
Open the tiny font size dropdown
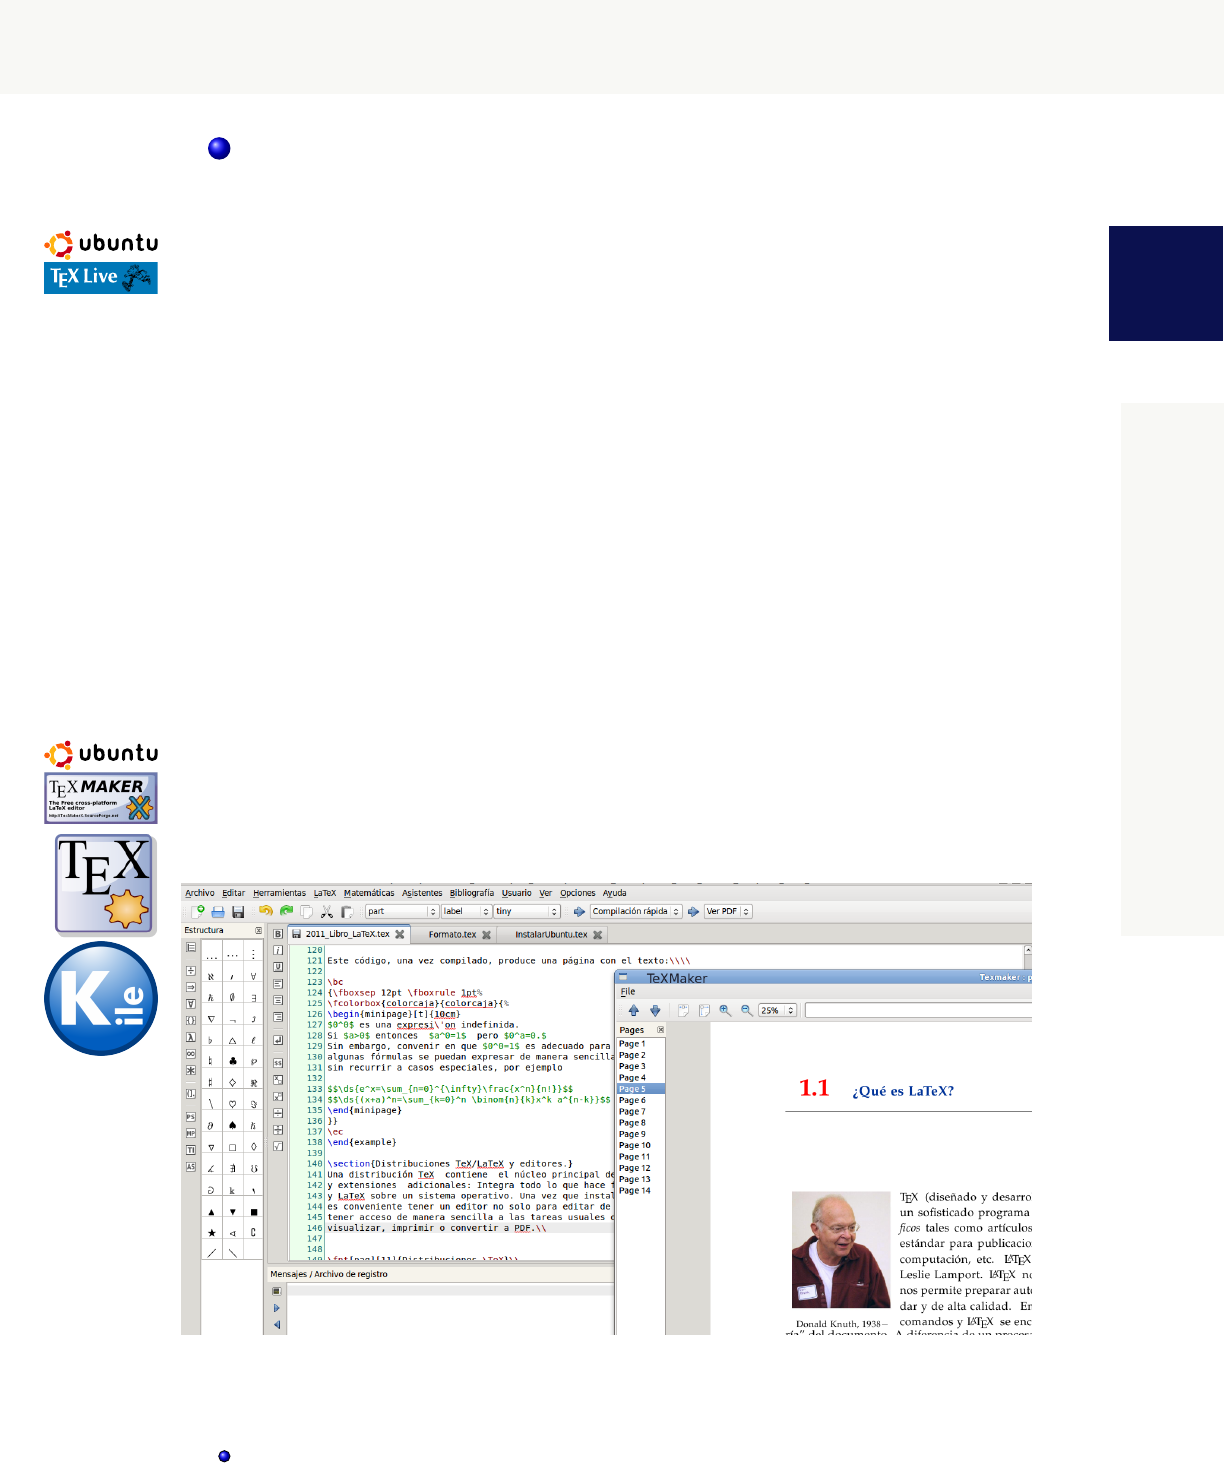coord(527,911)
